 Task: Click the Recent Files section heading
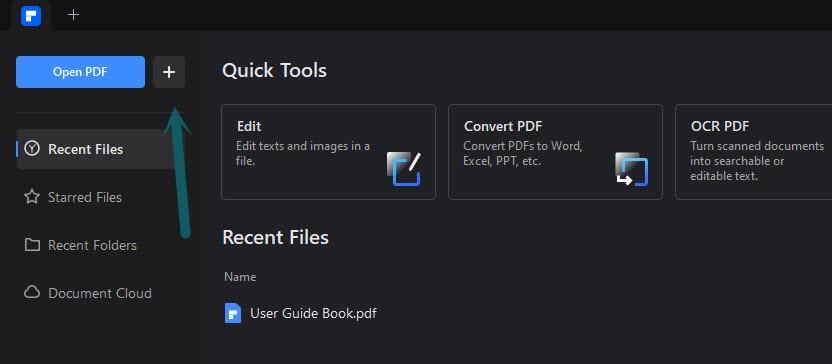click(x=275, y=237)
